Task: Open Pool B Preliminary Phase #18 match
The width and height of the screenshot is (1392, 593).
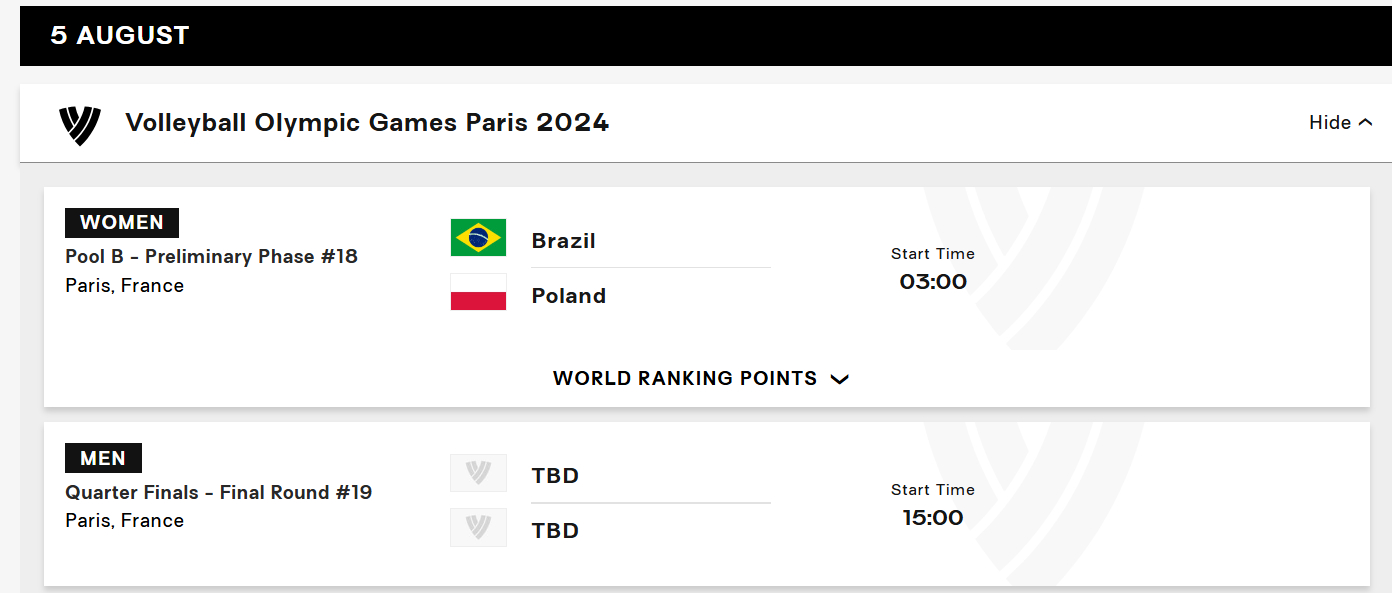Action: (211, 256)
